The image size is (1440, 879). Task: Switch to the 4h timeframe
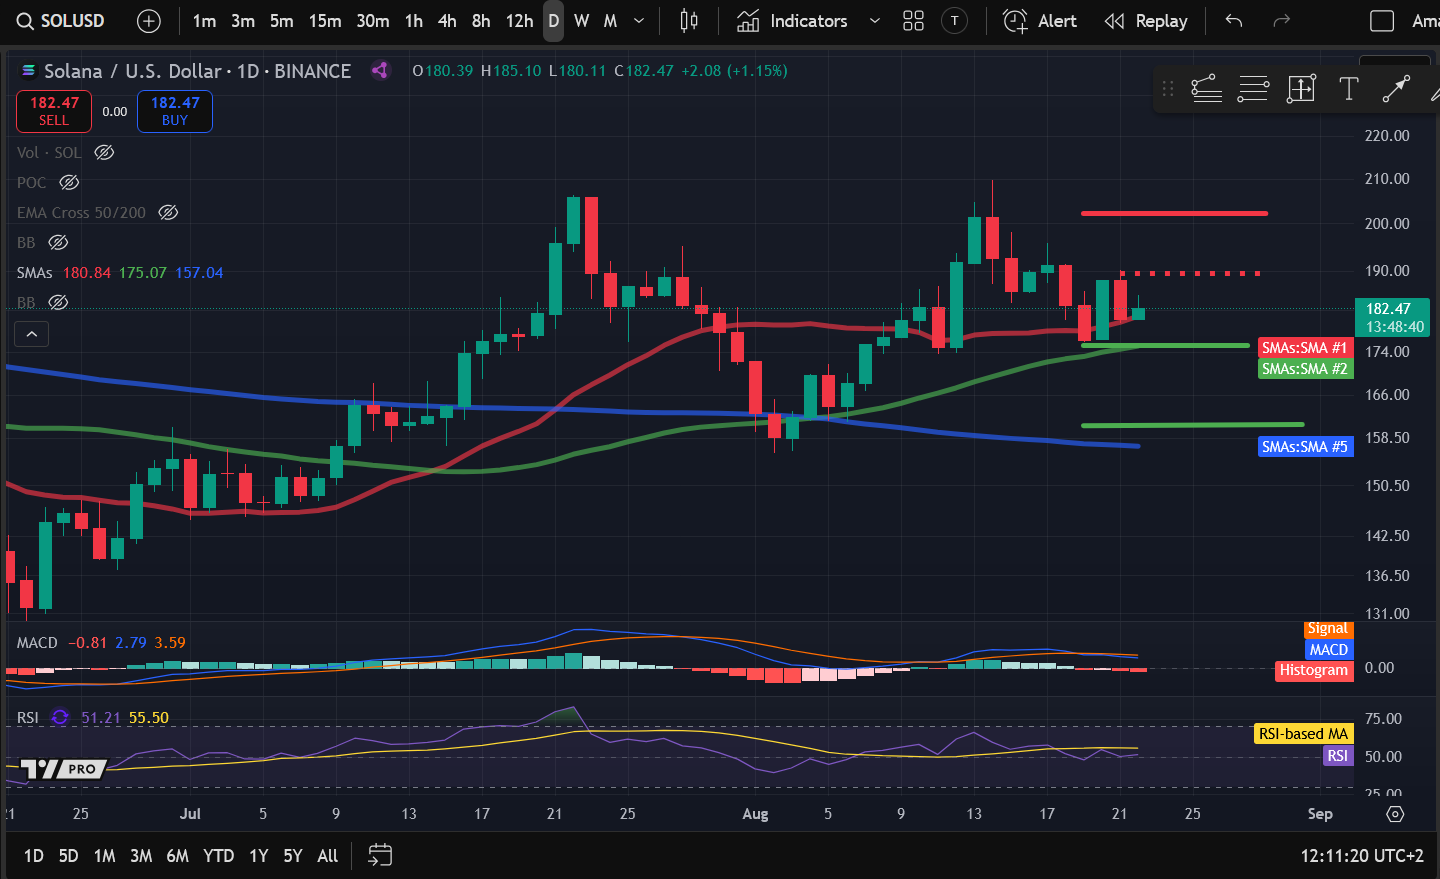447,21
